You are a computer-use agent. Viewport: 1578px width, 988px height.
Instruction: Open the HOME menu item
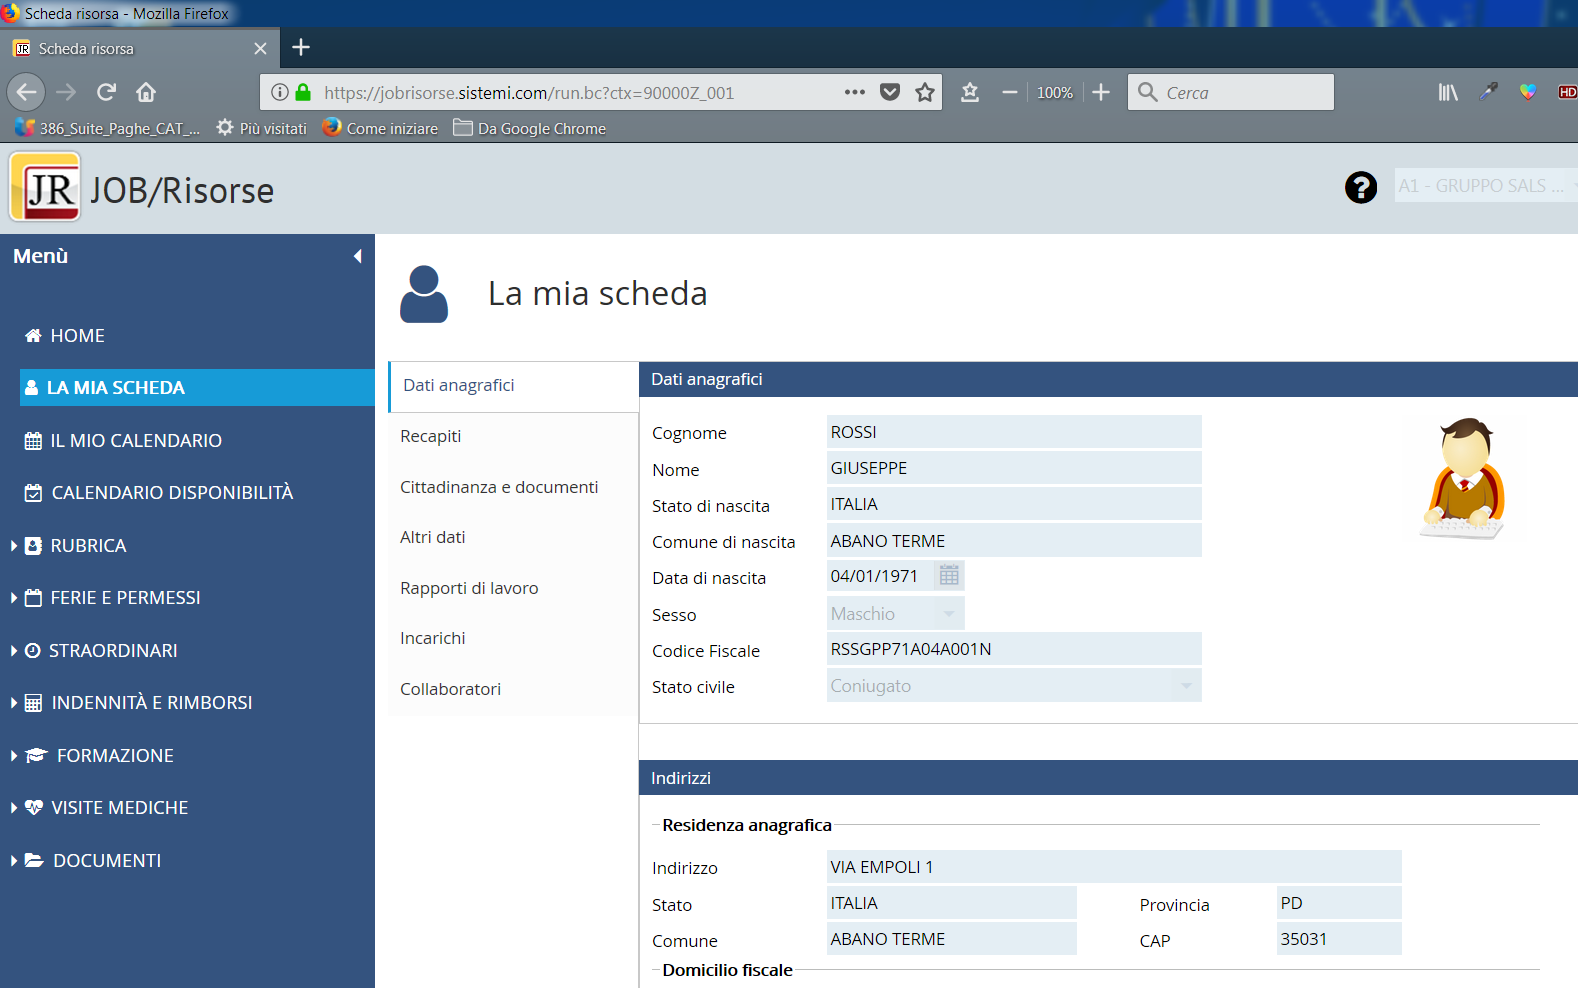tap(77, 336)
